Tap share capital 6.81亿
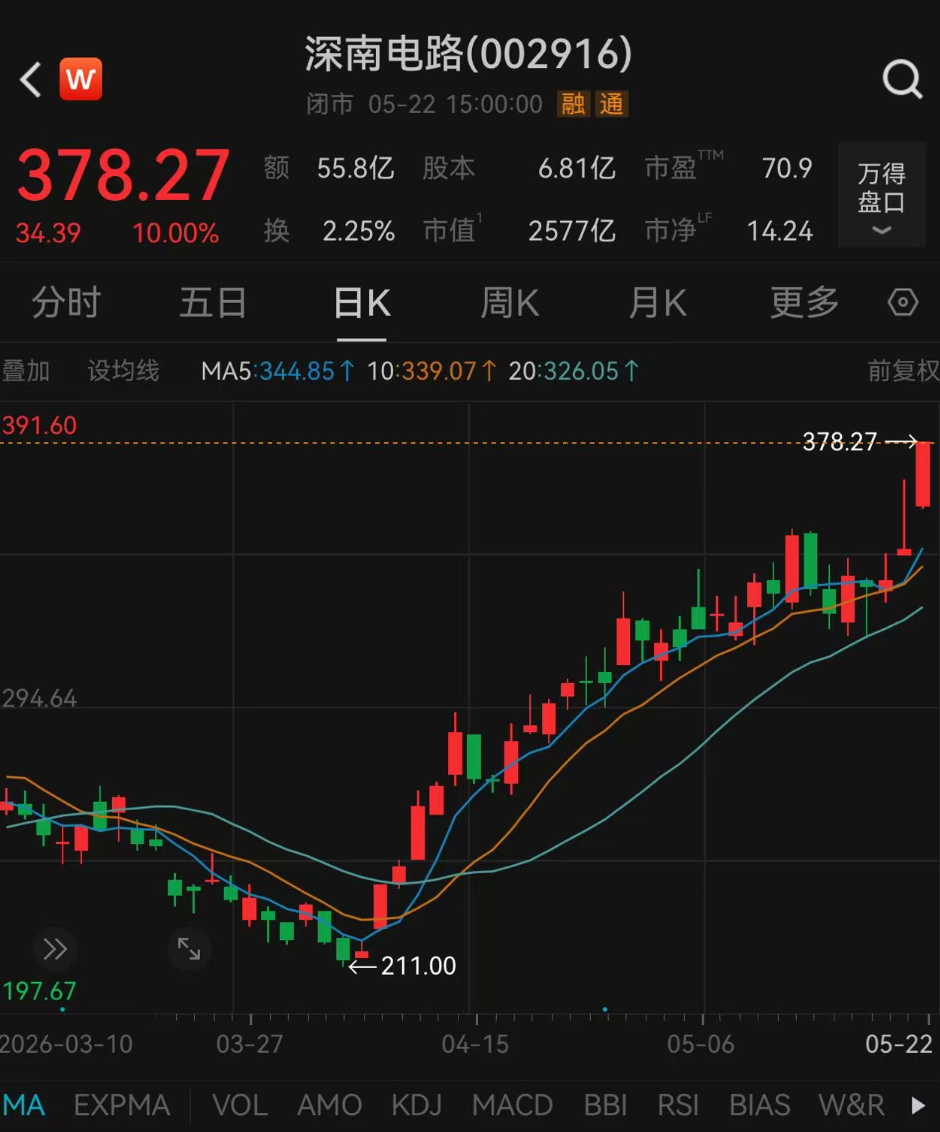The width and height of the screenshot is (940, 1132). (x=577, y=168)
